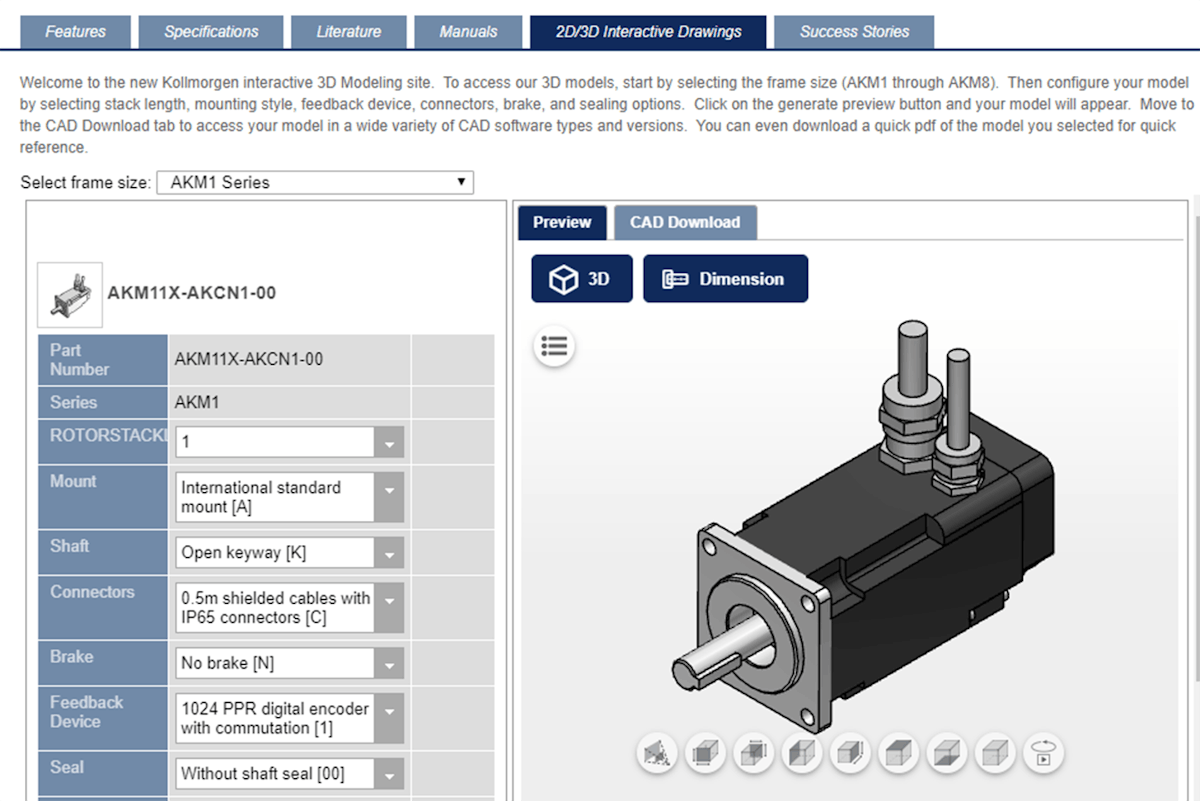The height and width of the screenshot is (801, 1200).
Task: Click the isometric view cube icon
Action: click(x=994, y=754)
